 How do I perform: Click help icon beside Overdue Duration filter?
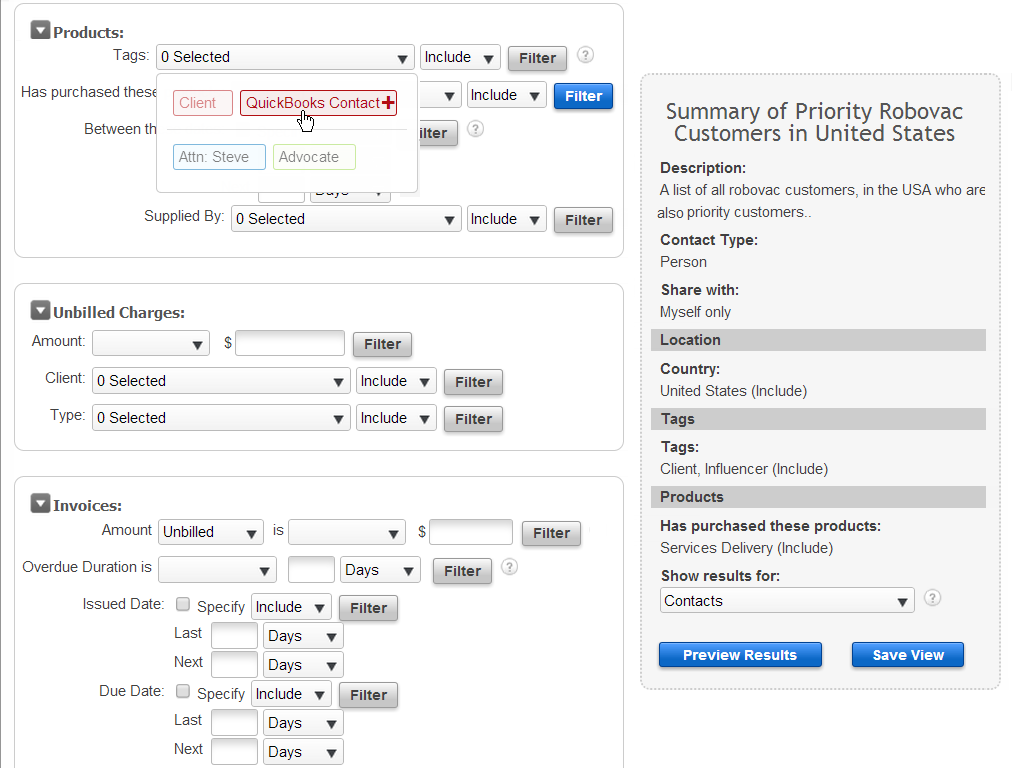(509, 567)
